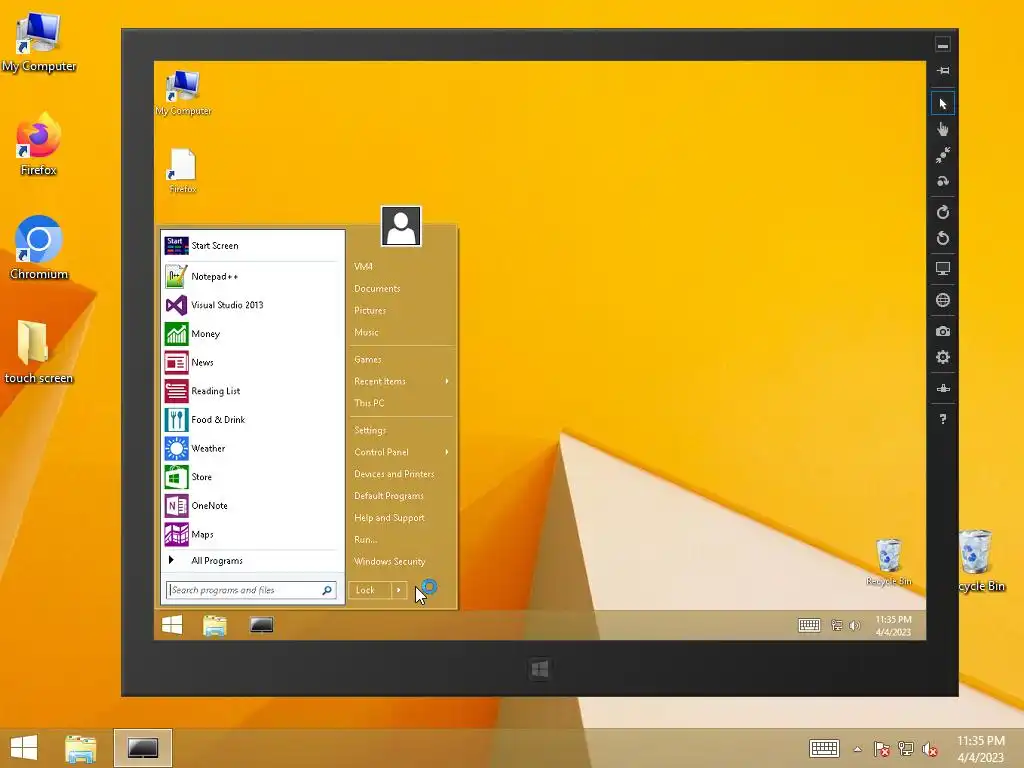Viewport: 1024px width, 768px height.
Task: Open Reading List in start menu
Action: (252, 391)
